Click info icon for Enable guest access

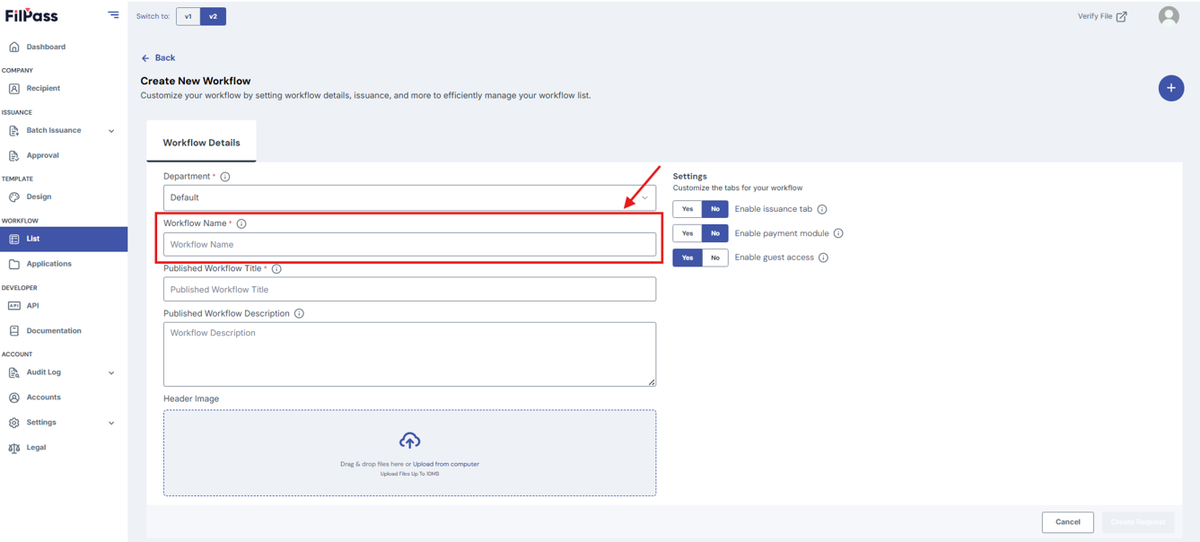coord(824,257)
